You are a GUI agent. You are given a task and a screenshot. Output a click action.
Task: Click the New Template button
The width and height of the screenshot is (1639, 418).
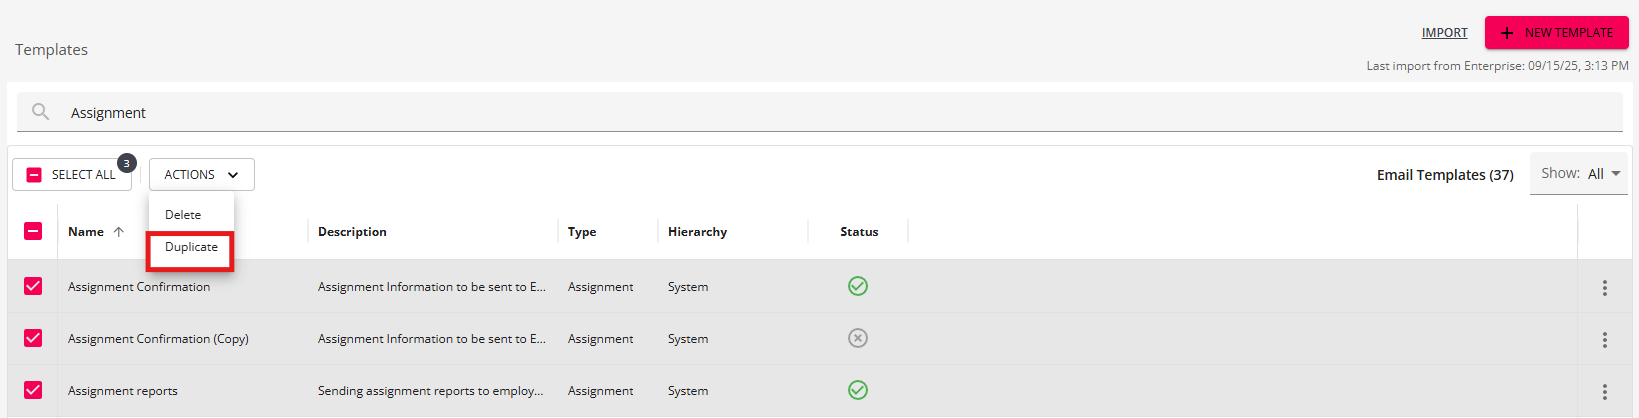click(x=1556, y=33)
